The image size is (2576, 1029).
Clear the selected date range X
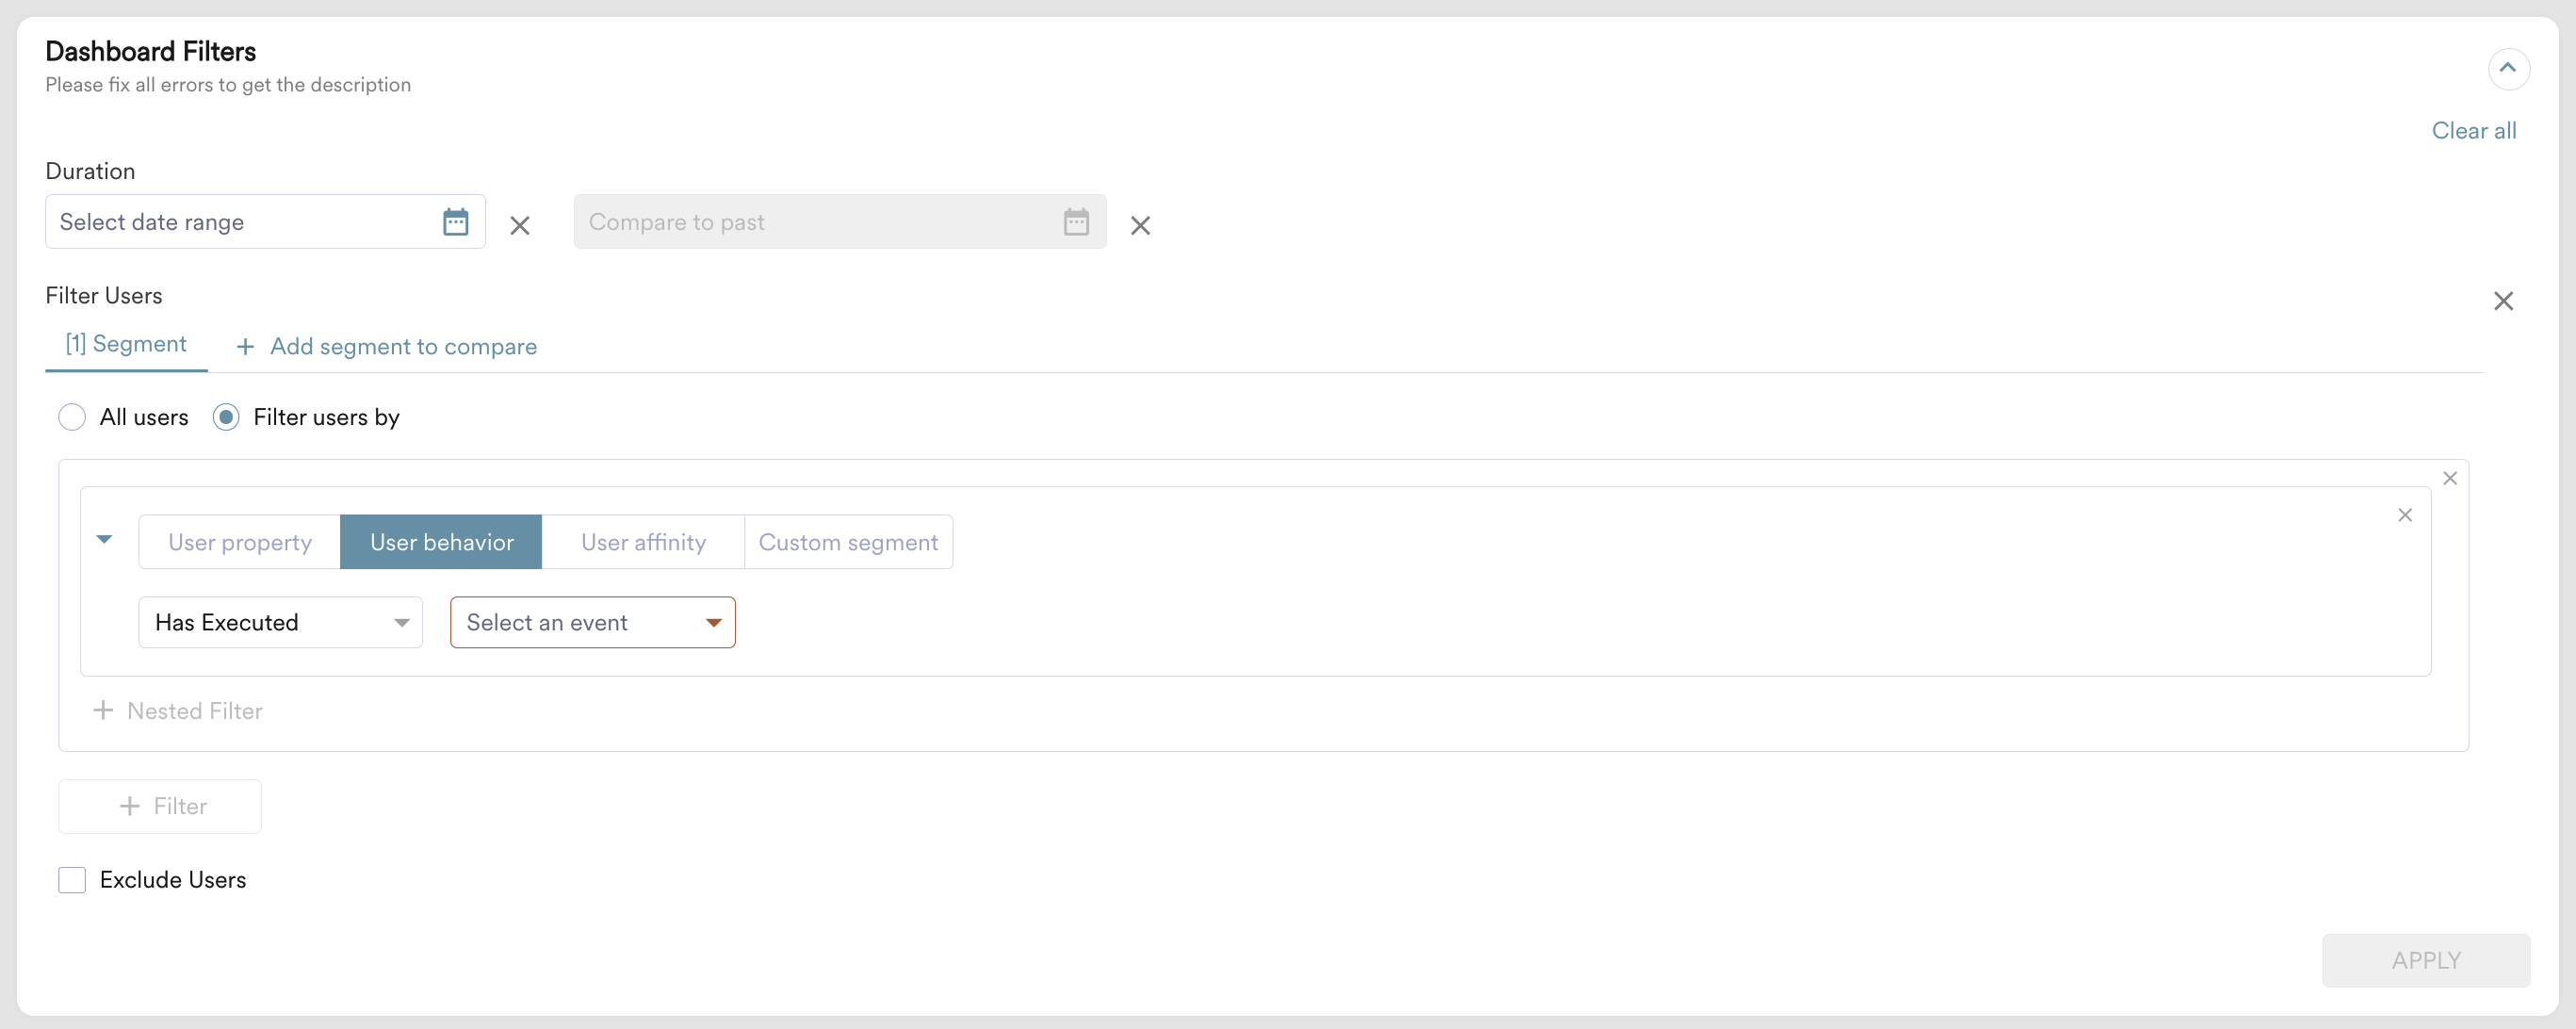(519, 225)
